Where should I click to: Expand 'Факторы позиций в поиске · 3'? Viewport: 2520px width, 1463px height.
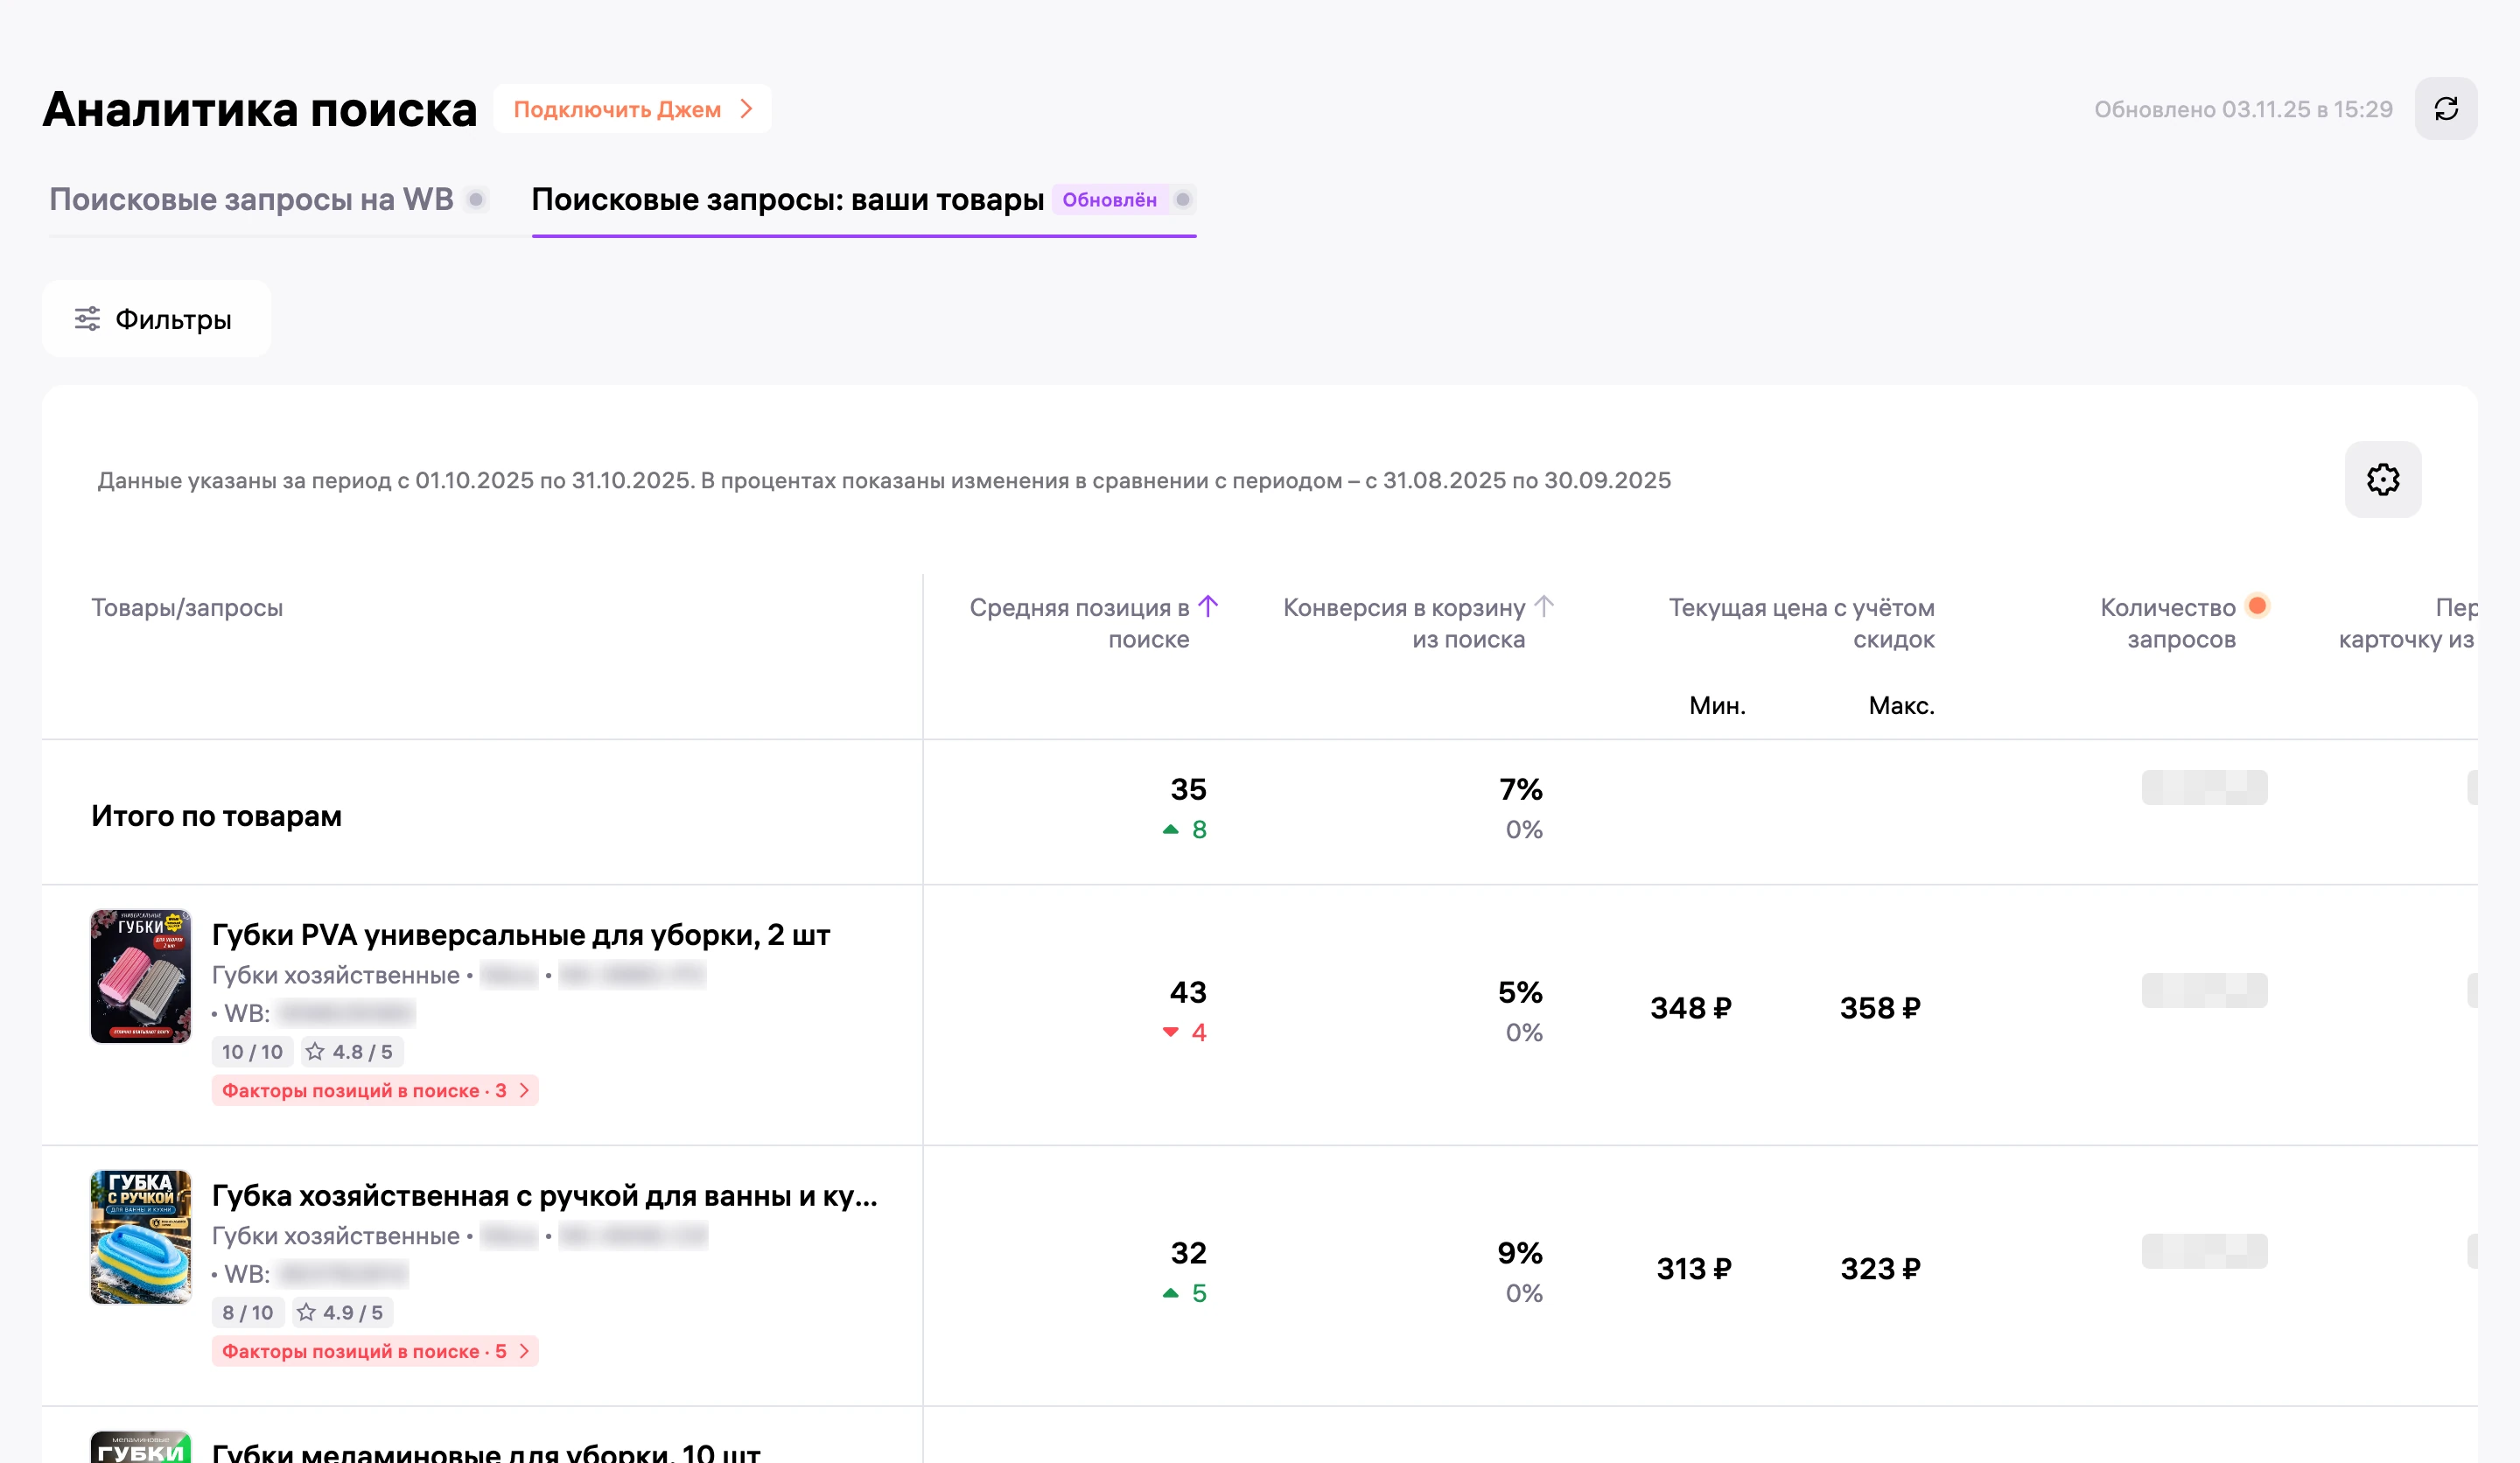pos(375,1090)
